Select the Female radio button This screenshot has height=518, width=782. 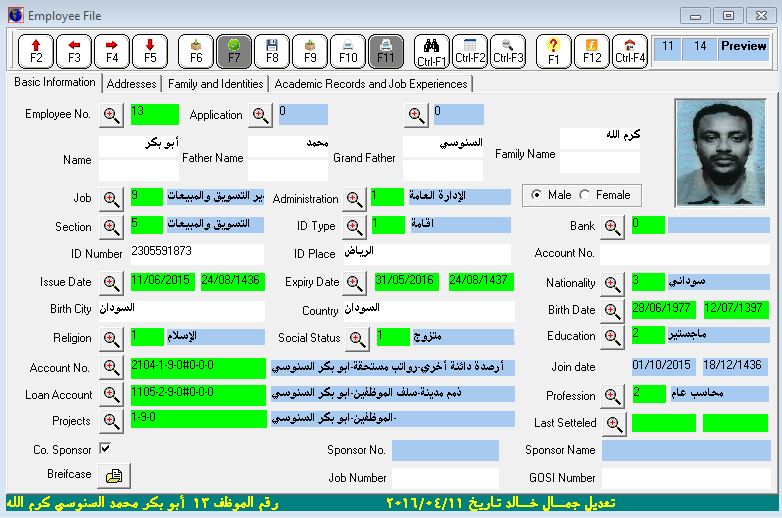(585, 195)
